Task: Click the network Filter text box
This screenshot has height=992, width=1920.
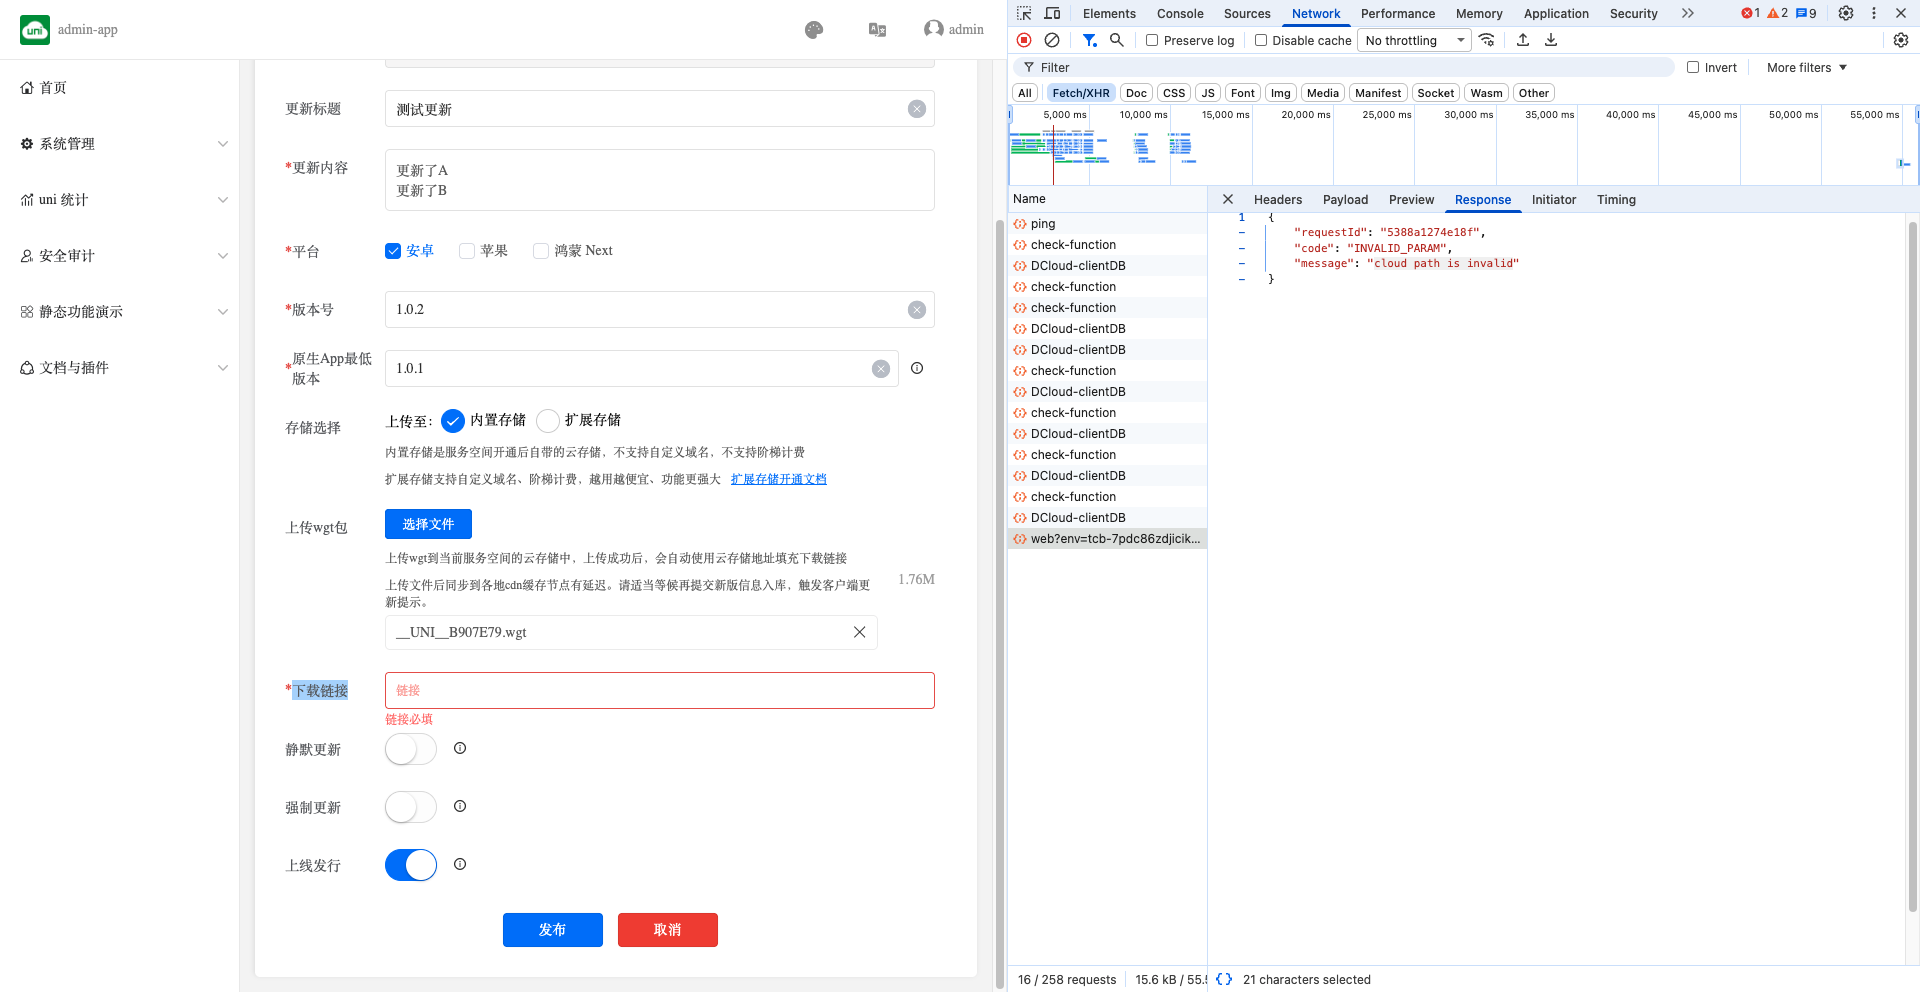Action: coord(1345,67)
